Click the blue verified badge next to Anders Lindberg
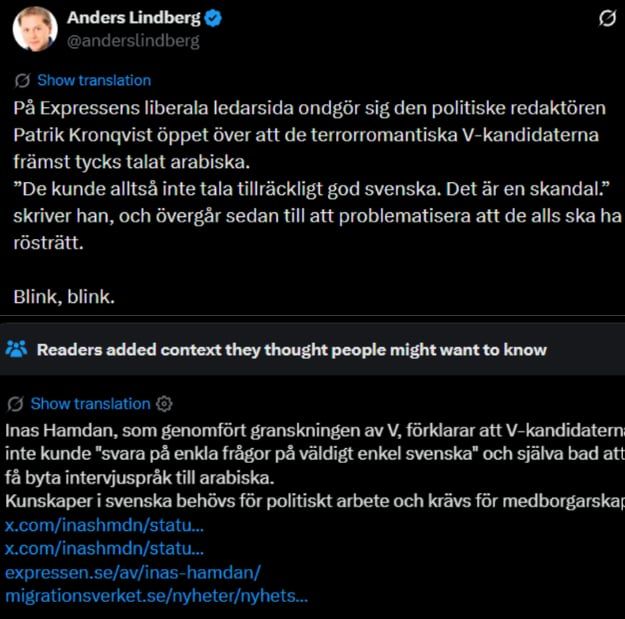The width and height of the screenshot is (625, 619). coord(213,18)
